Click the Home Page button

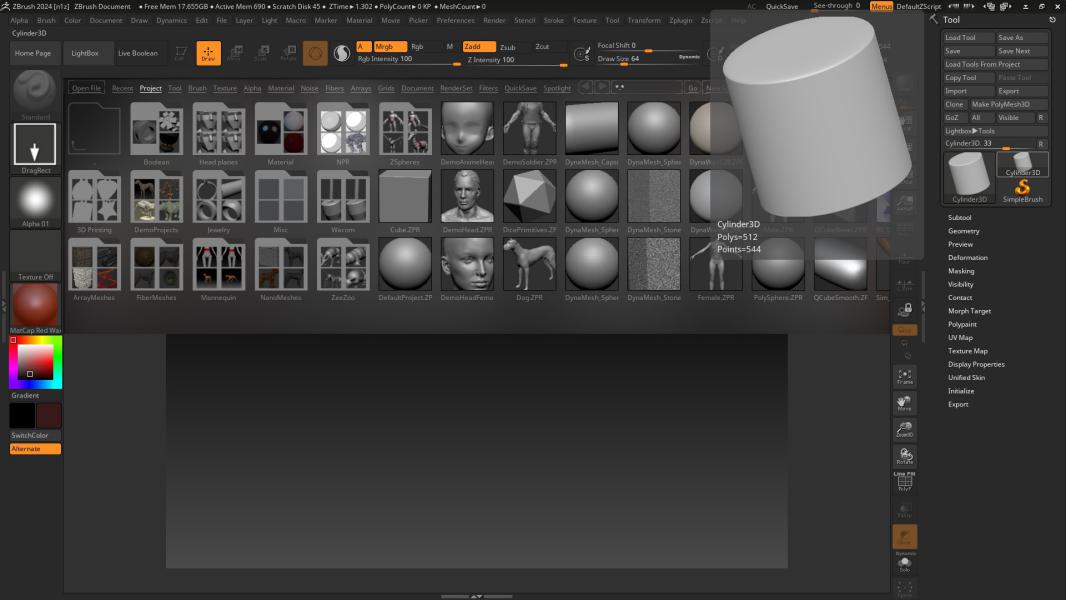pos(33,53)
